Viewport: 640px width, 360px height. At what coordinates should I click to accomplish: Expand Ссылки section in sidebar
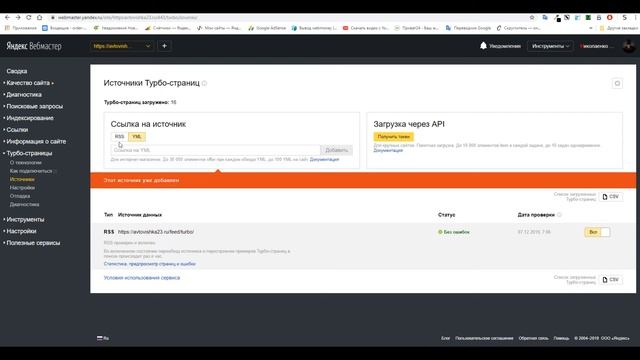[17, 130]
